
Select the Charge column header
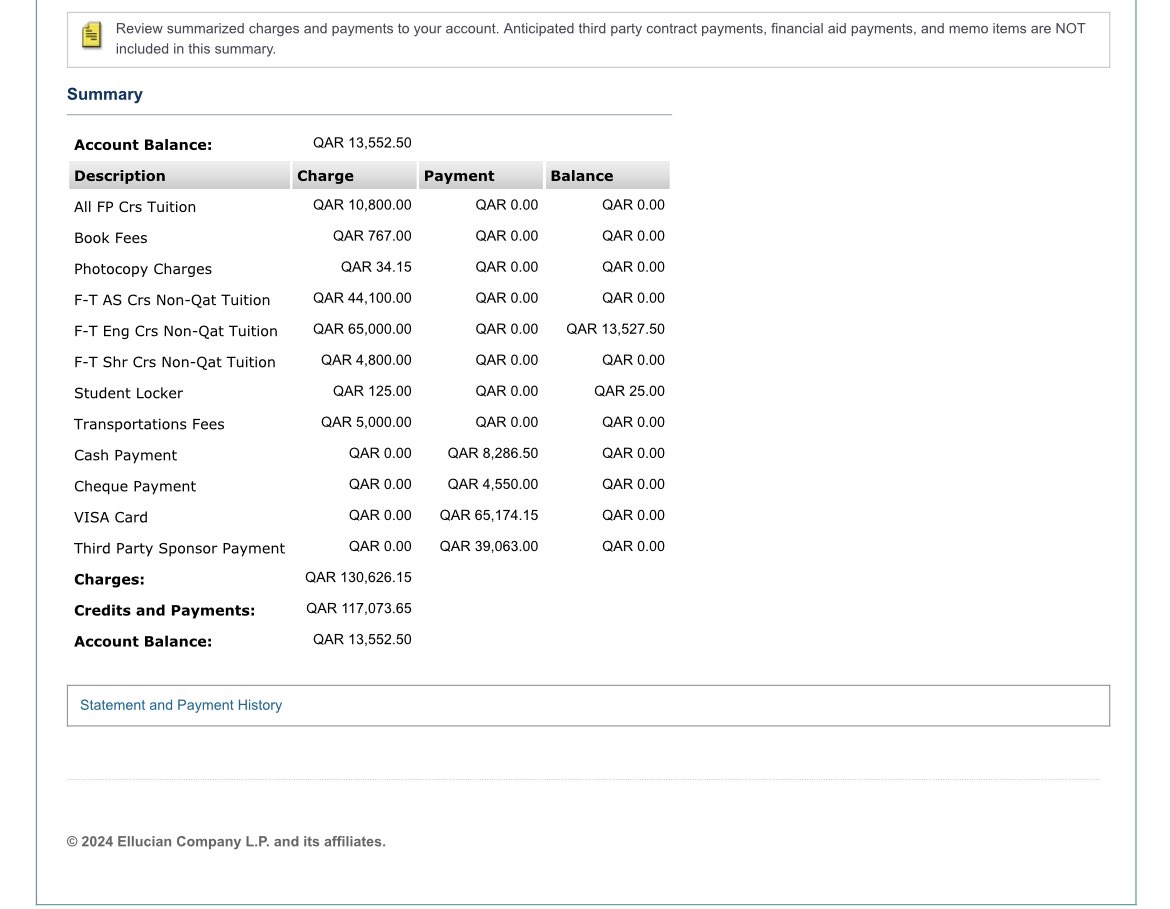coord(354,175)
